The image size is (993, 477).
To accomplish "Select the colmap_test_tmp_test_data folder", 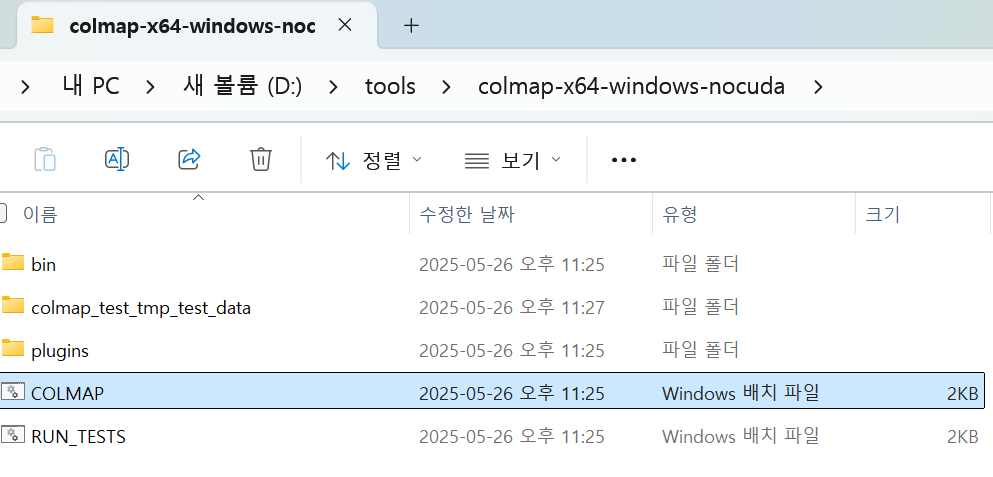I will 140,308.
